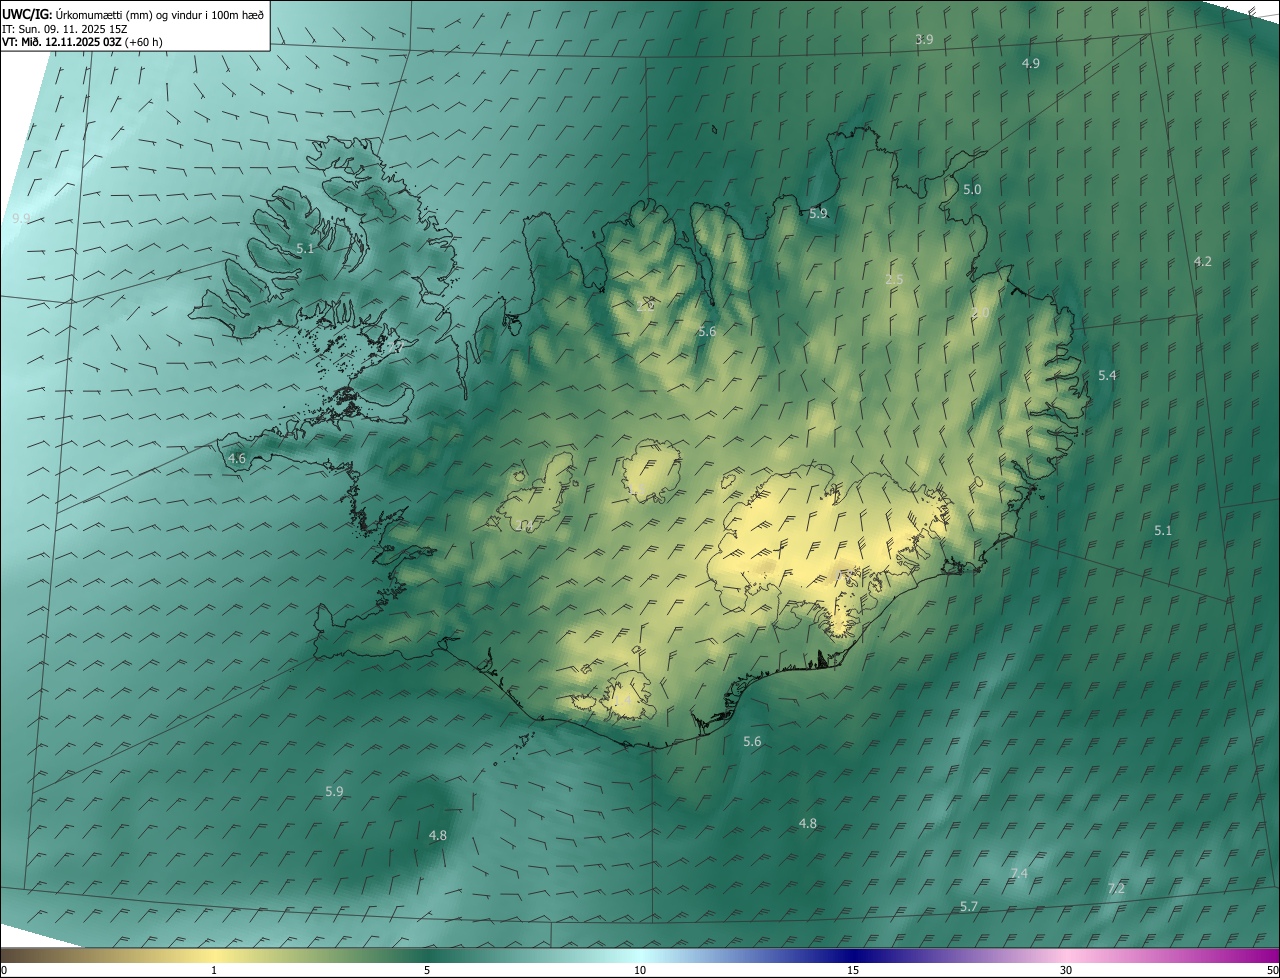Viewport: 1280px width, 978px height.
Task: Select the color scale tick labeled 15
Action: click(853, 970)
